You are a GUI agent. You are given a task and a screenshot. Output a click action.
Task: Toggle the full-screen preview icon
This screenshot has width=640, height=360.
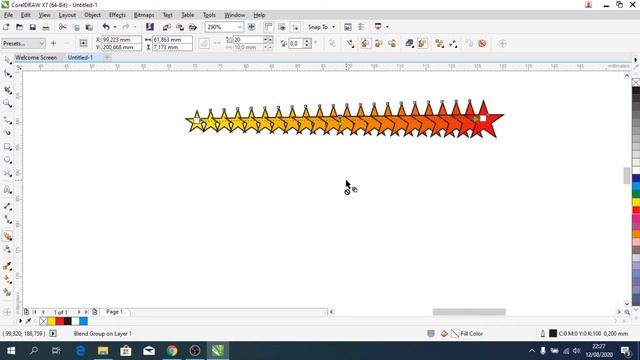click(x=251, y=27)
